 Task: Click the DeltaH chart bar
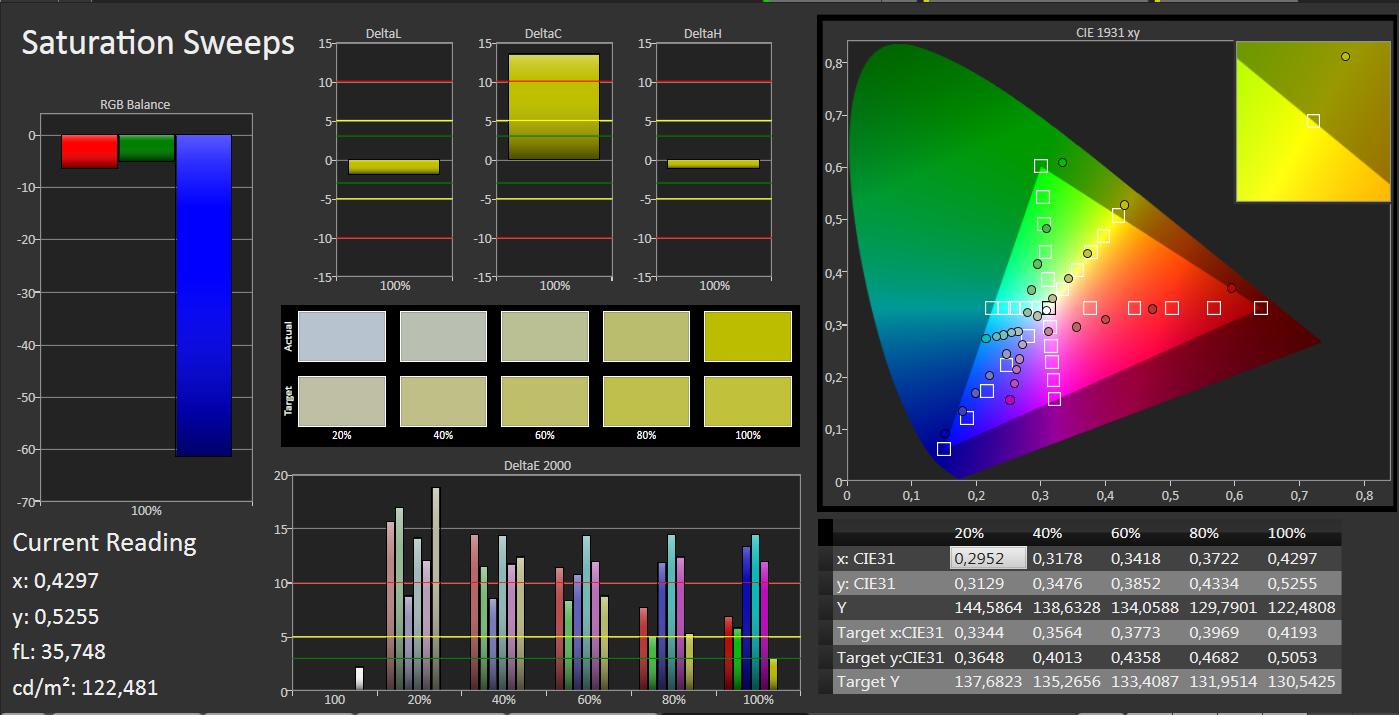(x=714, y=164)
